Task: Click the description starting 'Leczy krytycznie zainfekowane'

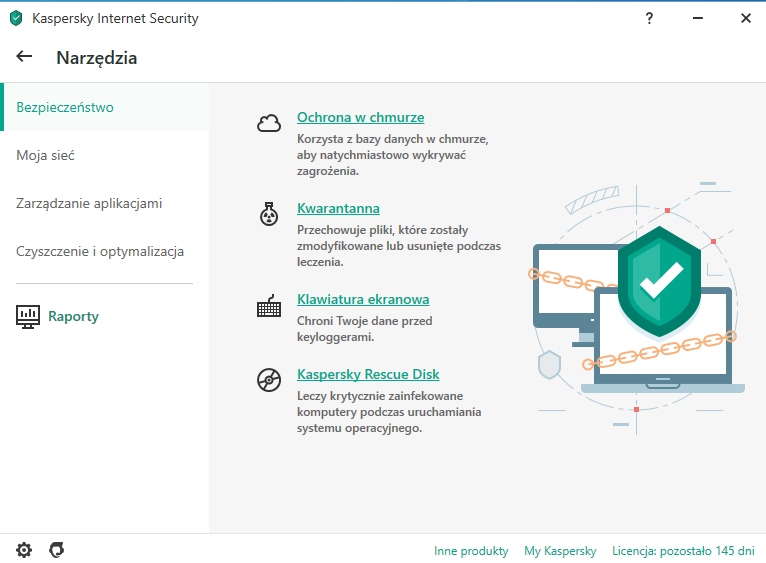Action: pos(389,412)
